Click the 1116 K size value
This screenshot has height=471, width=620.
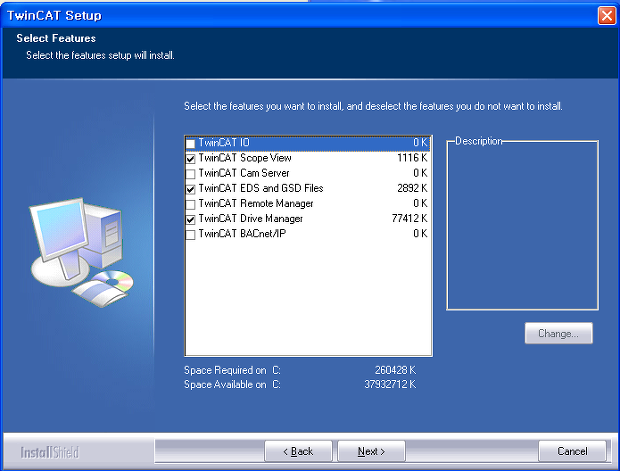click(x=412, y=158)
